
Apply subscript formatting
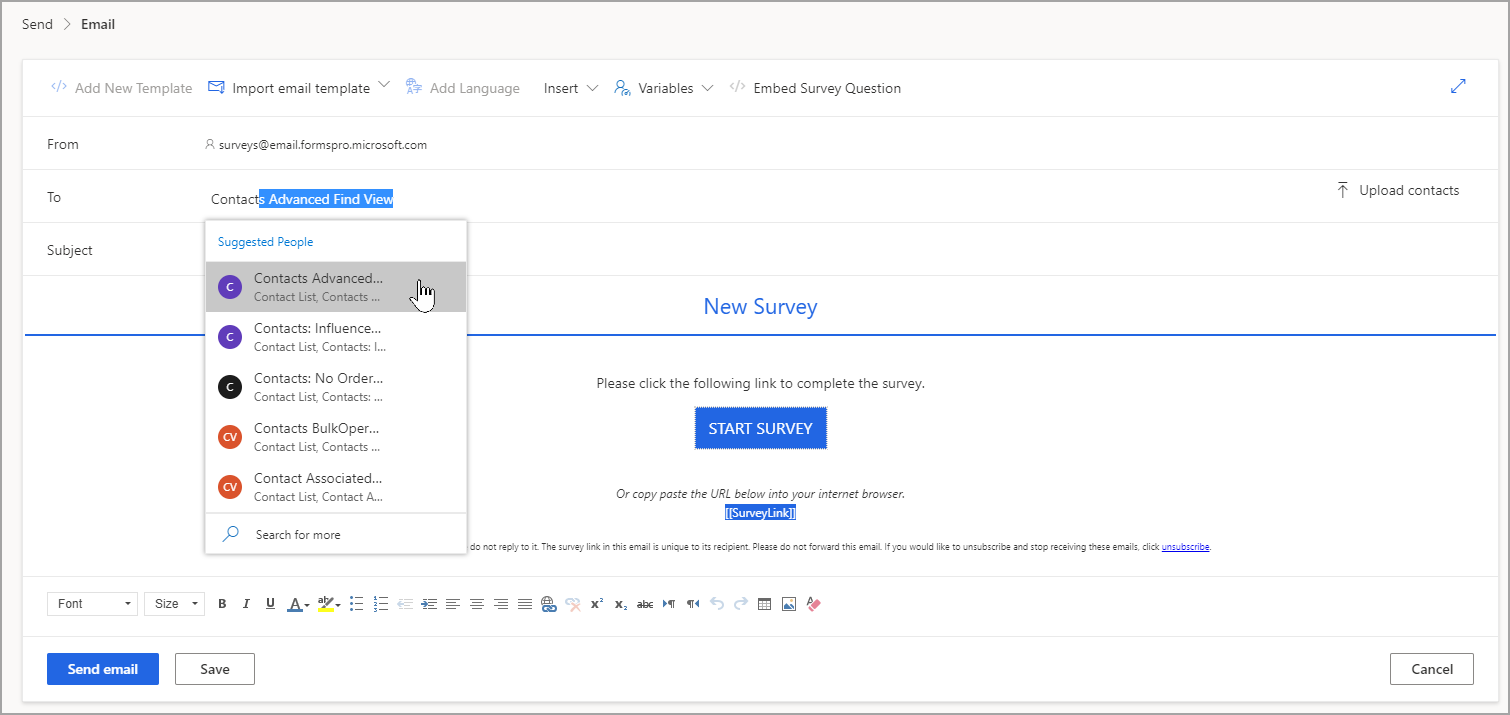pos(621,604)
